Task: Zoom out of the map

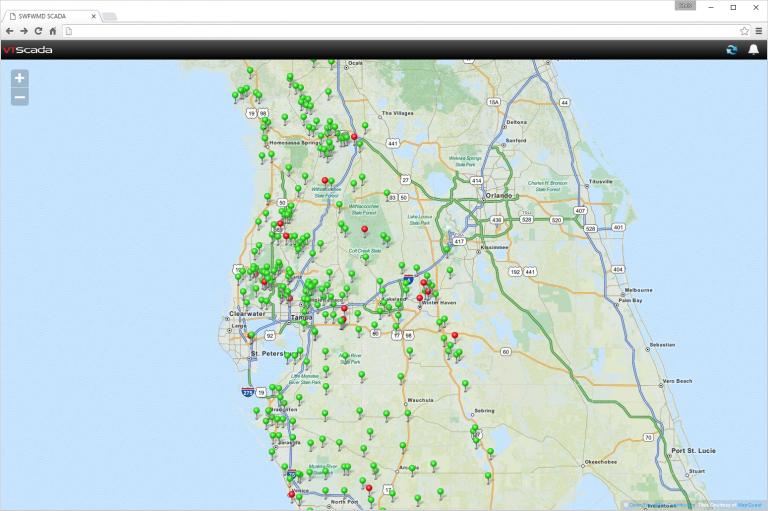Action: [20, 97]
